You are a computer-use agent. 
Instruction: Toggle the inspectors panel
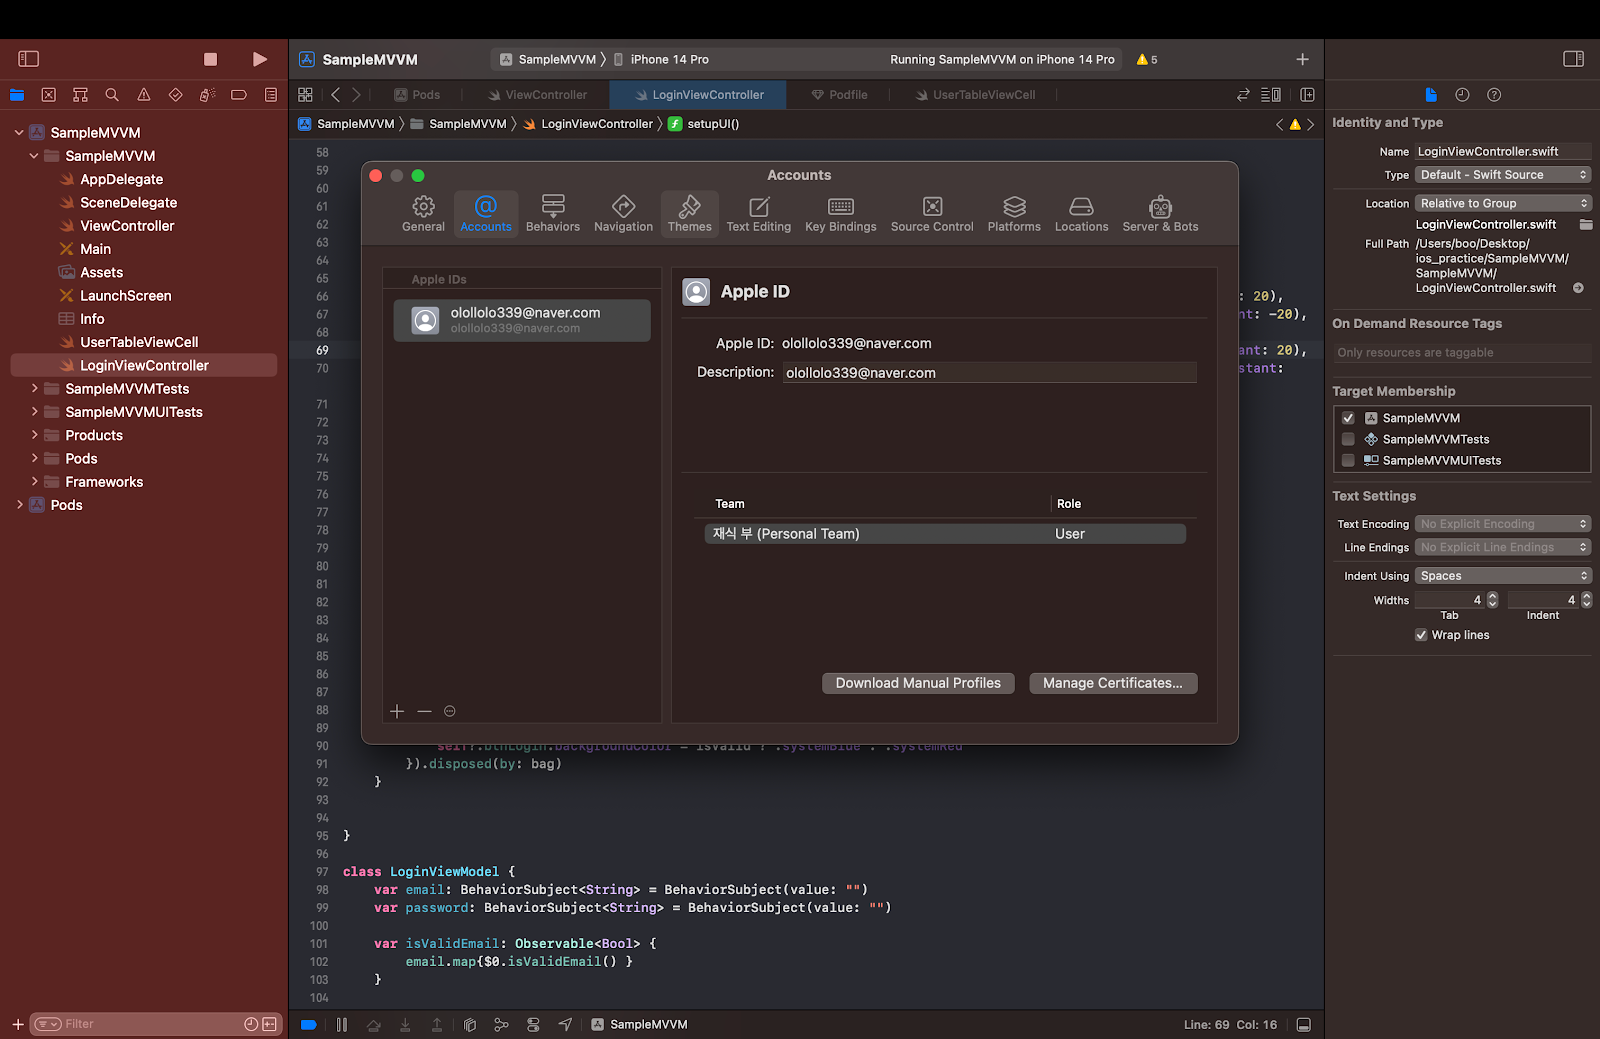point(1573,59)
